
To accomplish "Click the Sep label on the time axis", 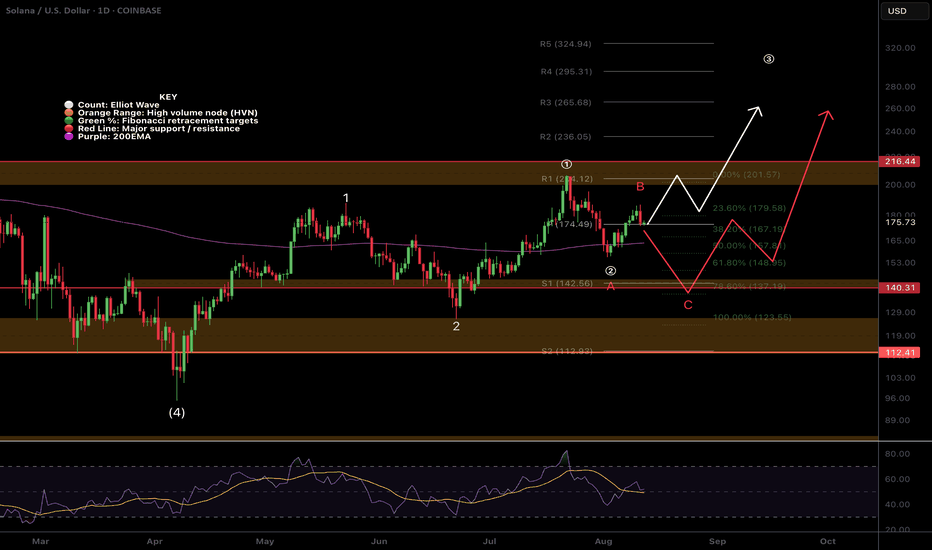I will click(717, 541).
